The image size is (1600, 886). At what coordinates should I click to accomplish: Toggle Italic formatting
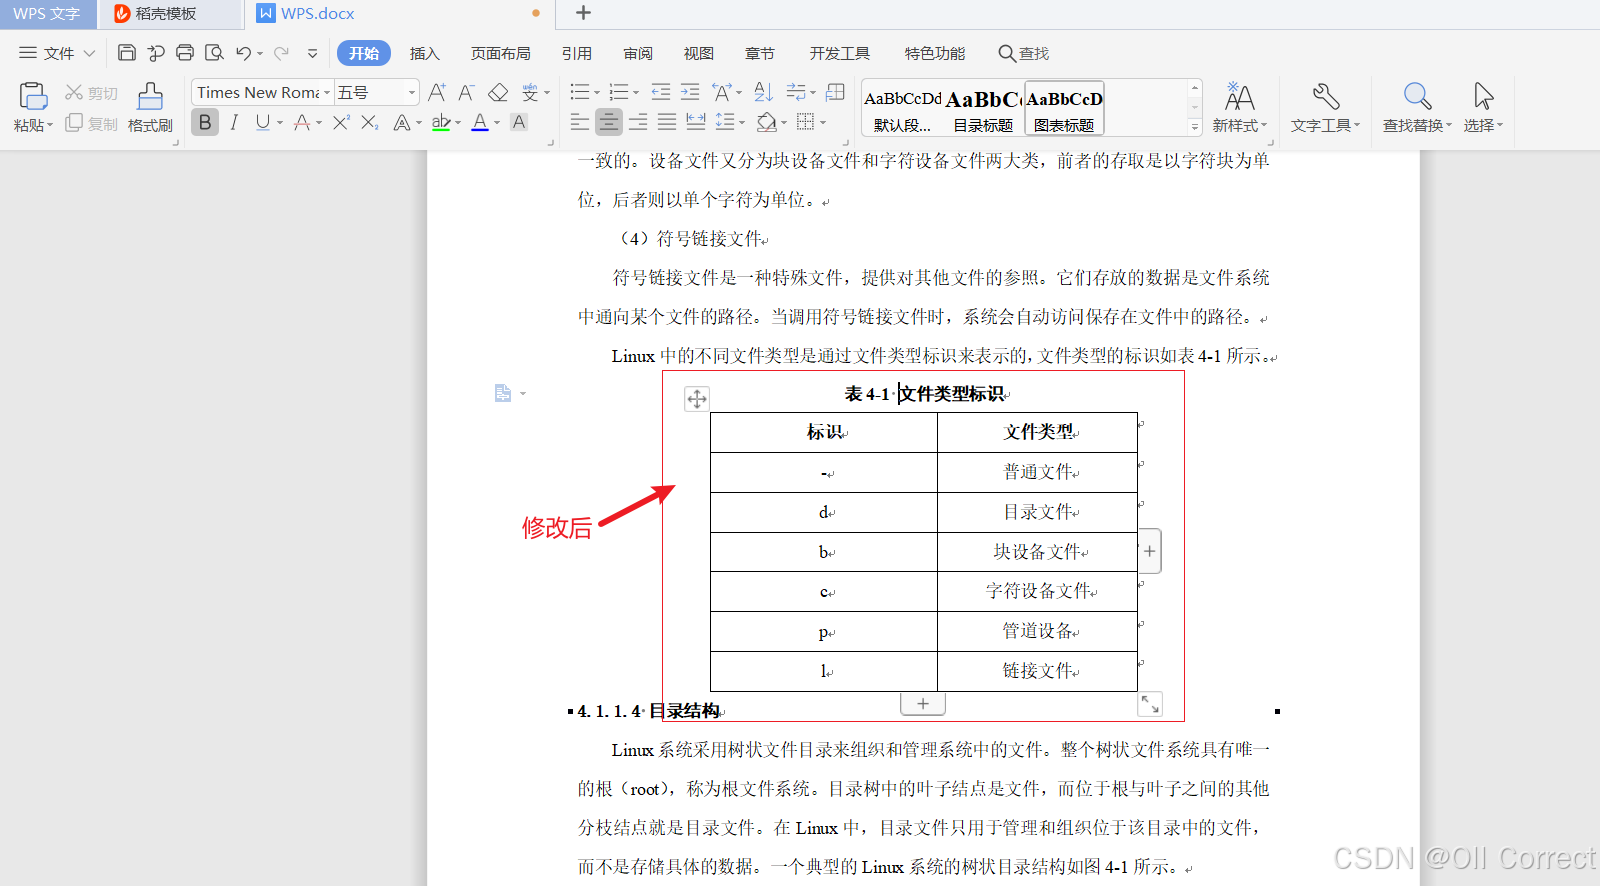click(x=234, y=122)
